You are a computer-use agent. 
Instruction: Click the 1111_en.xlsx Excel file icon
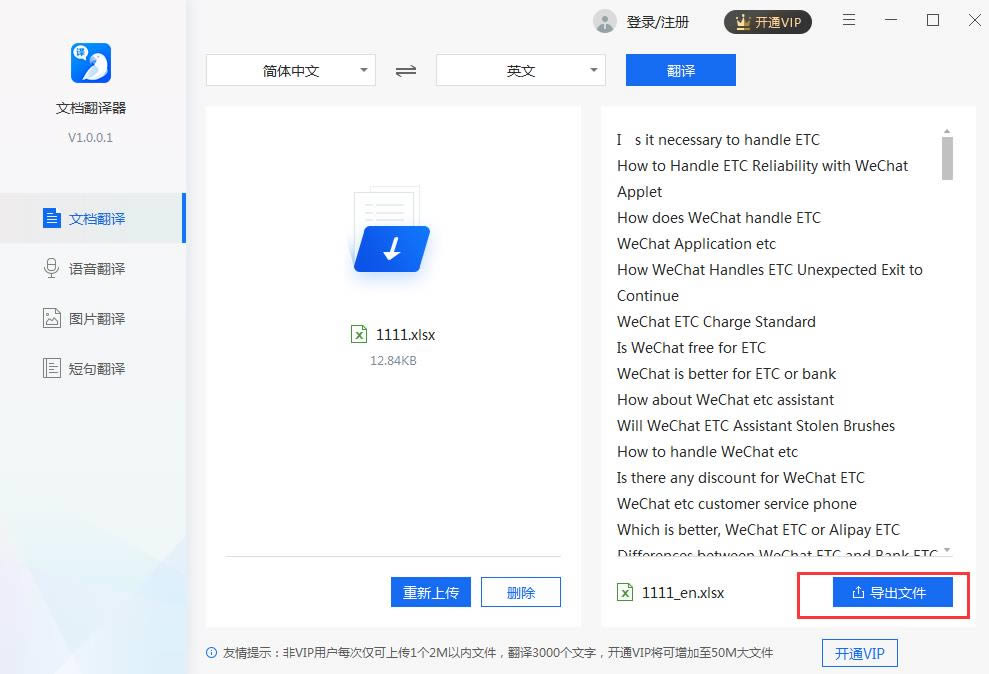click(x=625, y=592)
